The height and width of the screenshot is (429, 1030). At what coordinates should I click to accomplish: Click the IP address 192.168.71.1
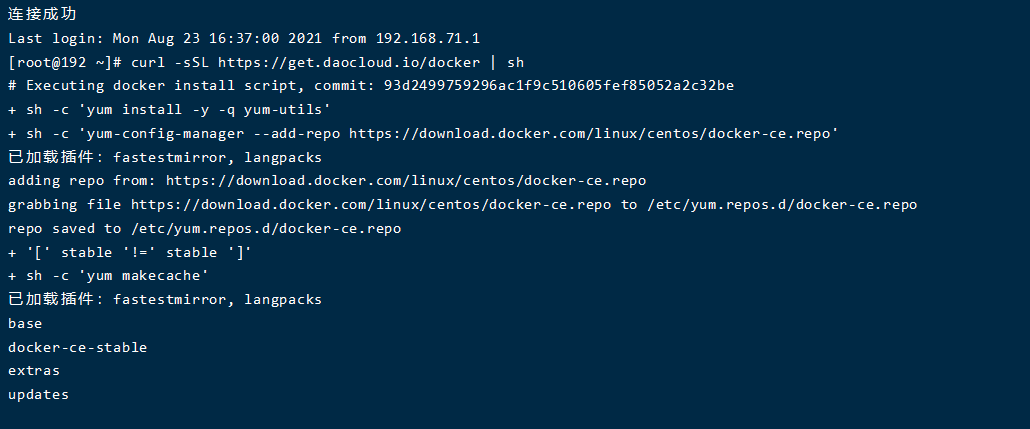[x=428, y=39]
